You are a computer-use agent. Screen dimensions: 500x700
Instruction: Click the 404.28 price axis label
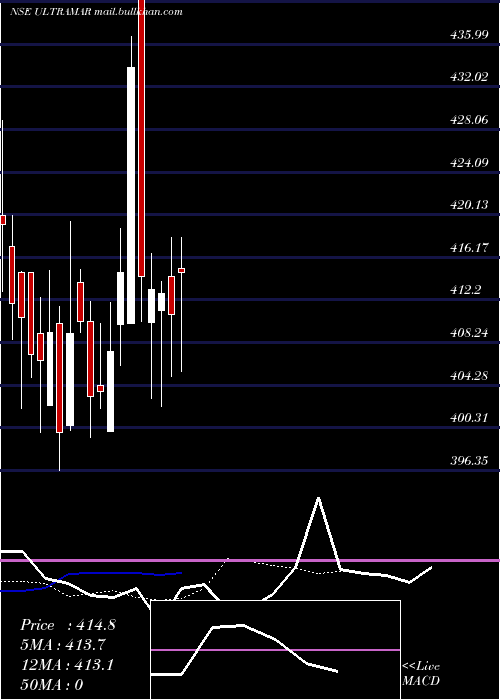pos(469,375)
